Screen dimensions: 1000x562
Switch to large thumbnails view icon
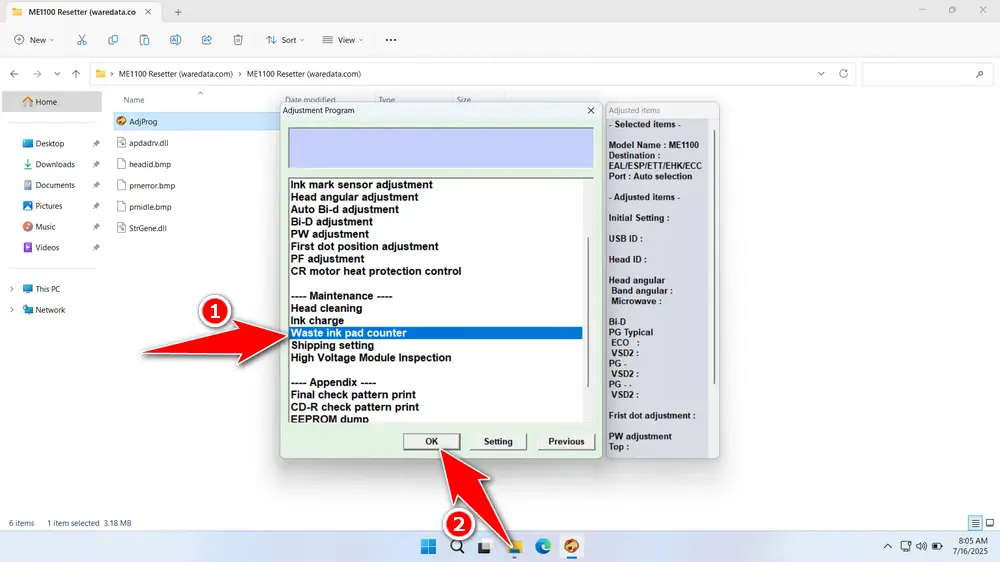pyautogui.click(x=990, y=523)
